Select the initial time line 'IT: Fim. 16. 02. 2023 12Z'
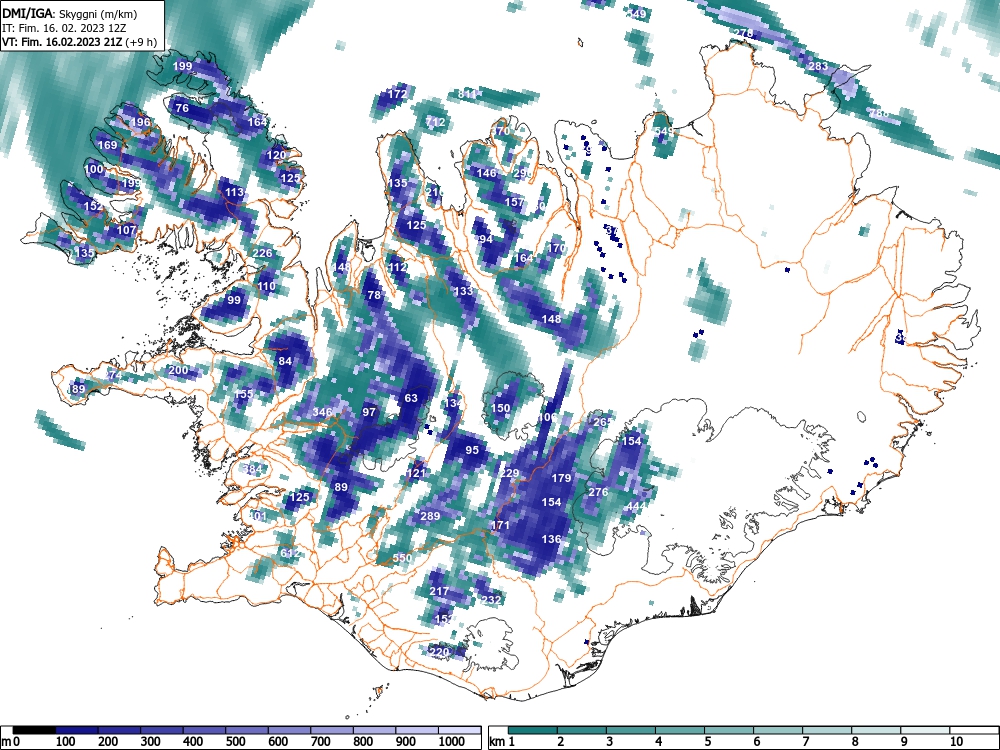 coord(64,28)
